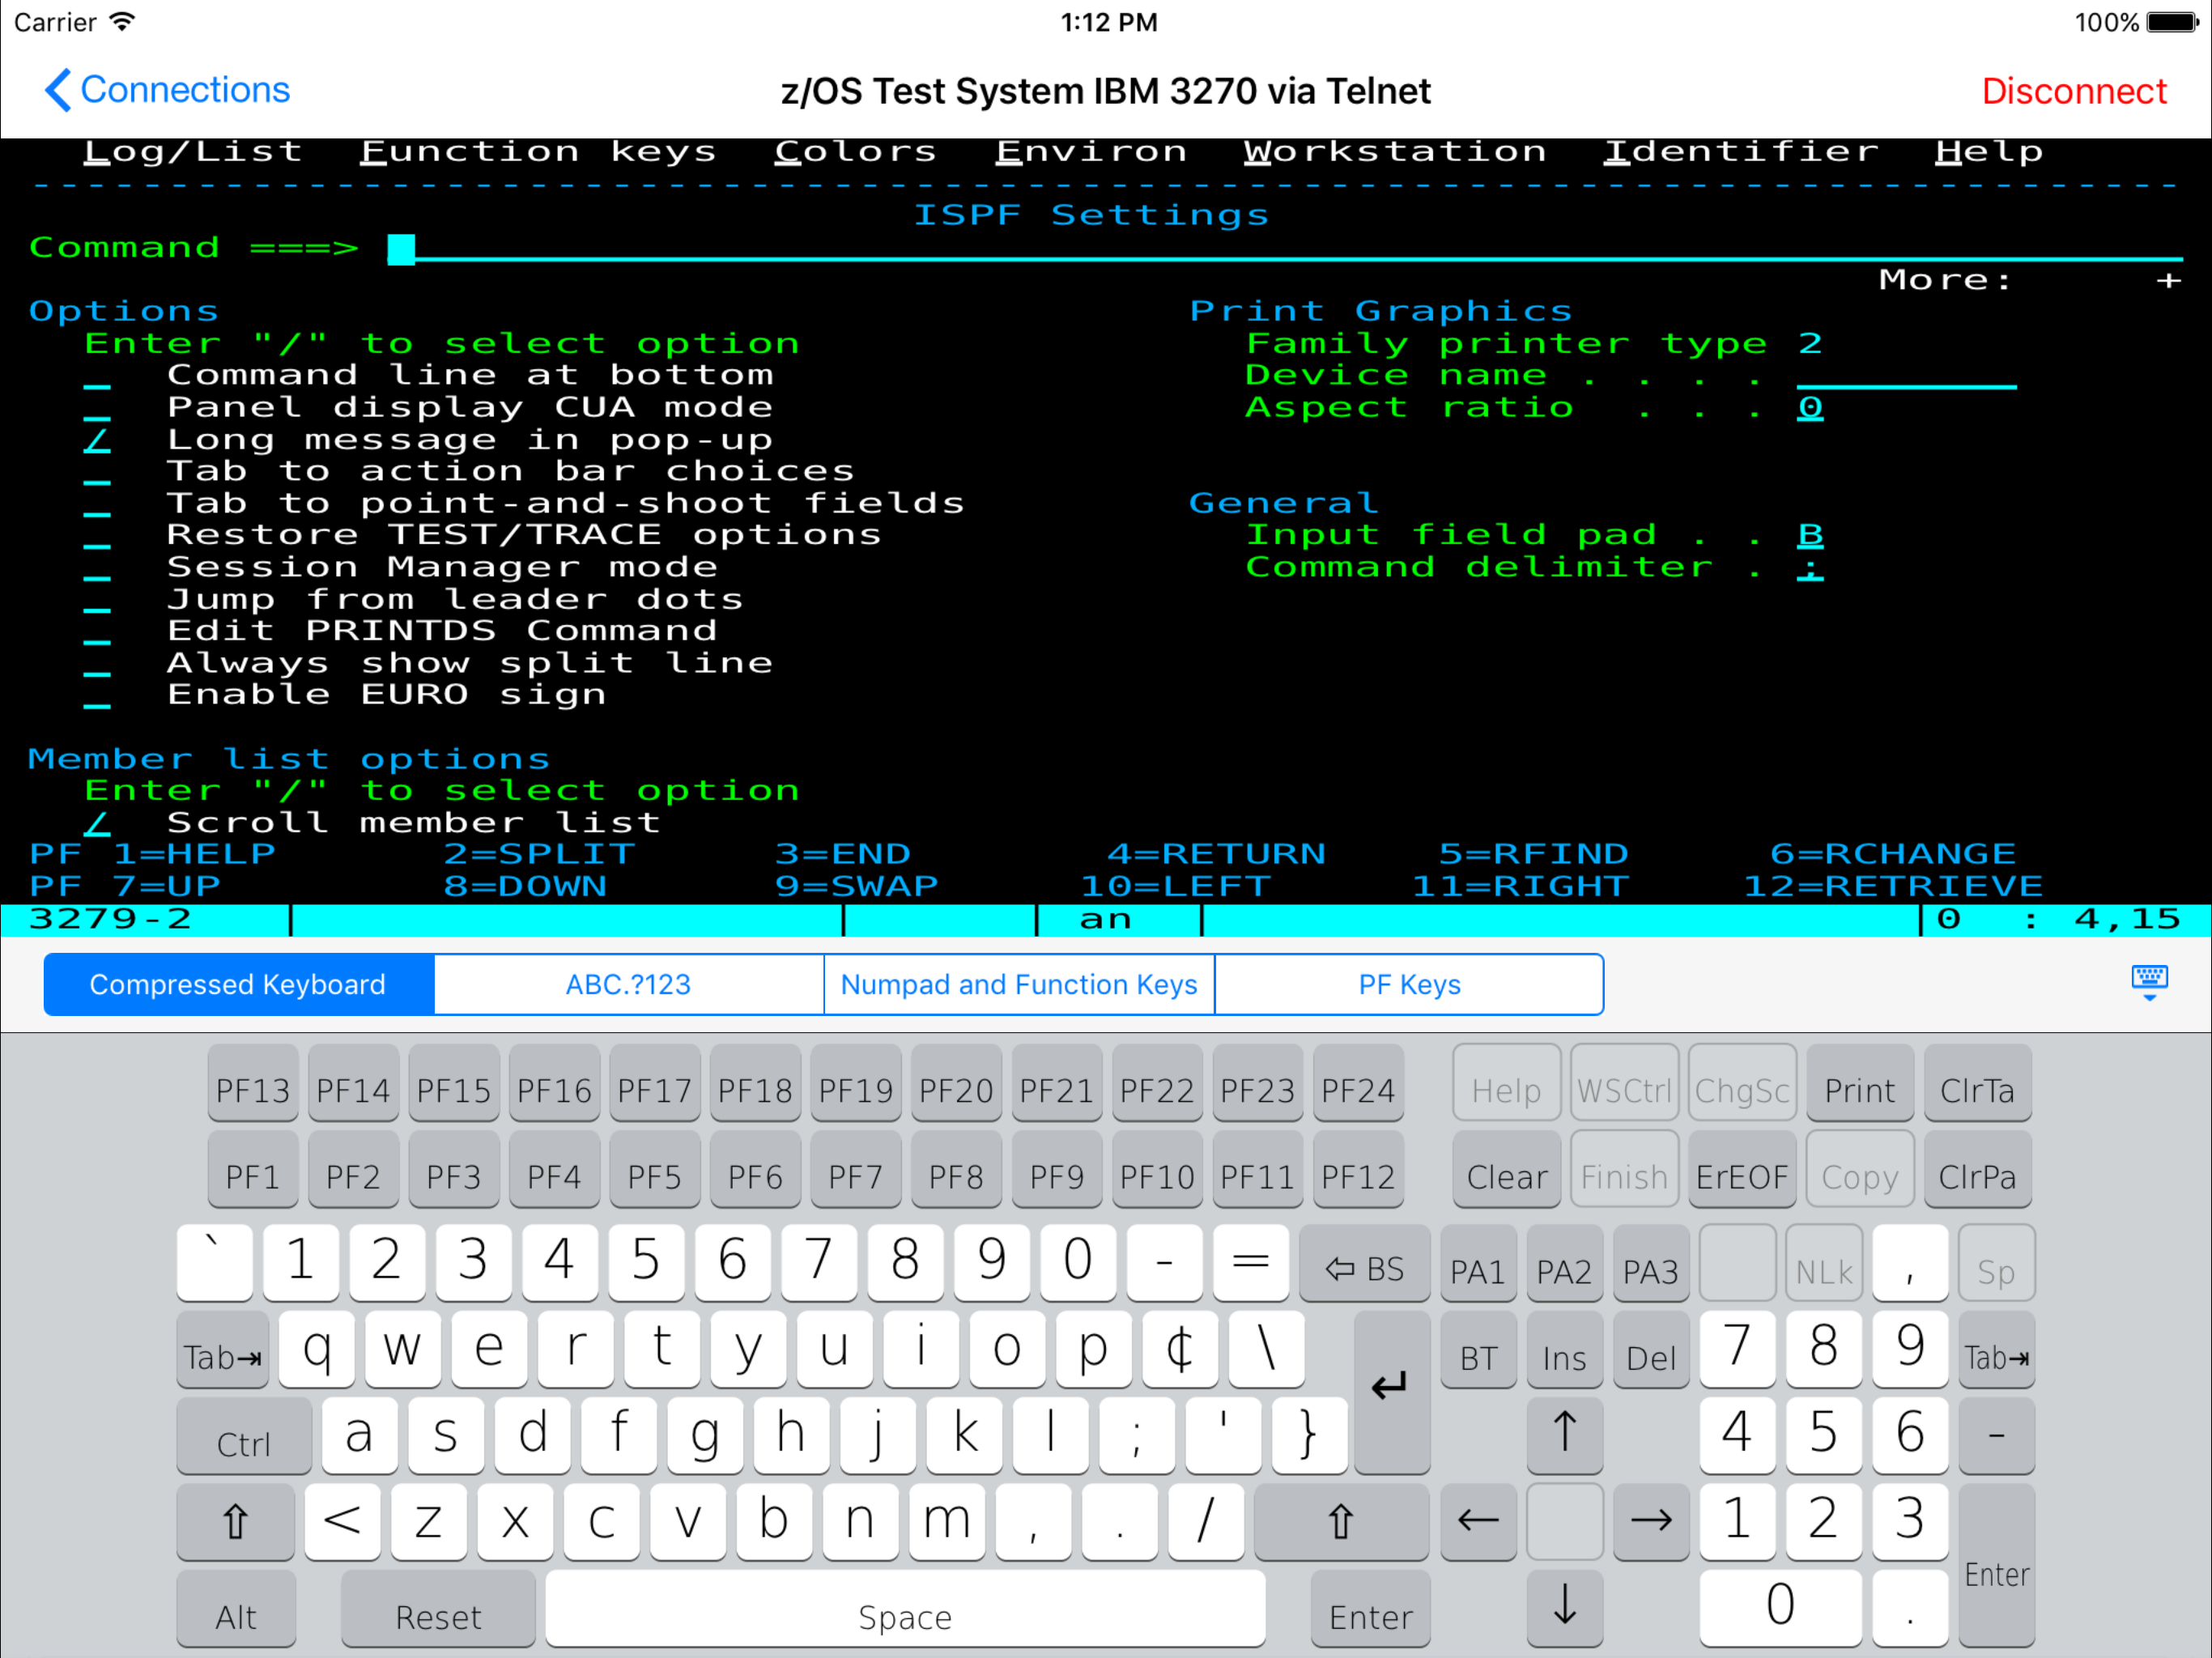Go back to Connections

coord(167,90)
